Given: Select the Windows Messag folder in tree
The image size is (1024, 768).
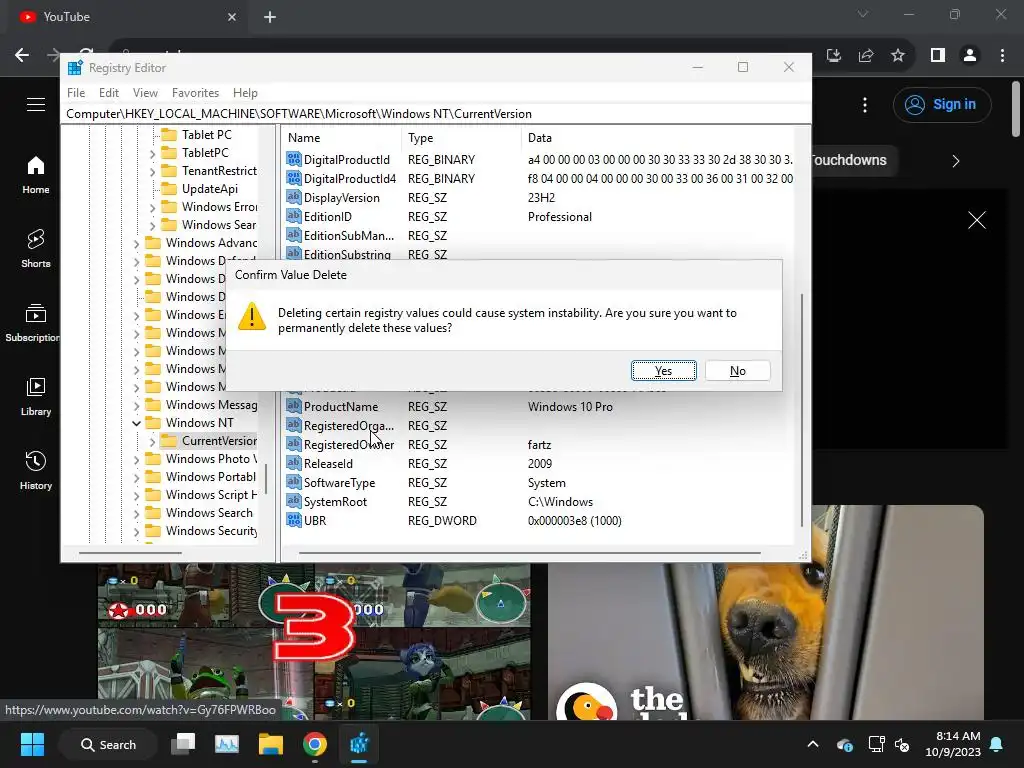Looking at the screenshot, I should (x=201, y=405).
